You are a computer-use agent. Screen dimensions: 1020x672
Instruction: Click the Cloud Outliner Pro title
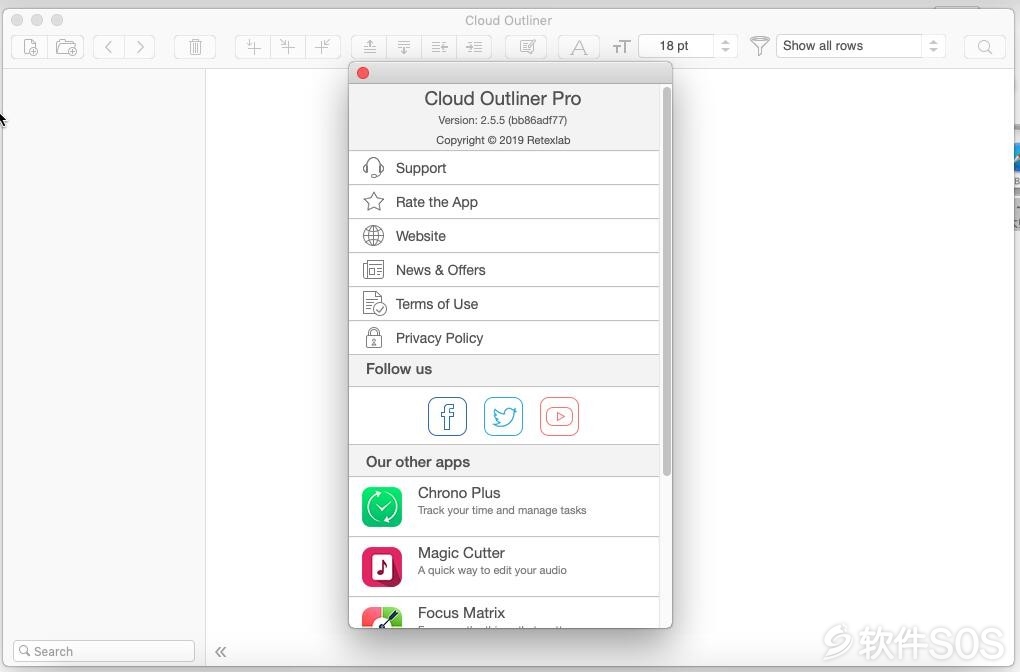pos(503,98)
